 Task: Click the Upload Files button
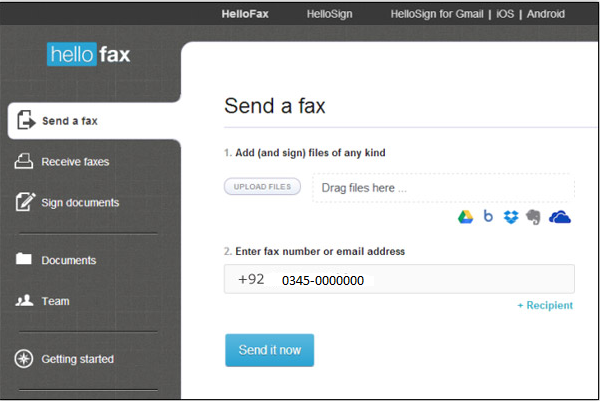pos(262,187)
